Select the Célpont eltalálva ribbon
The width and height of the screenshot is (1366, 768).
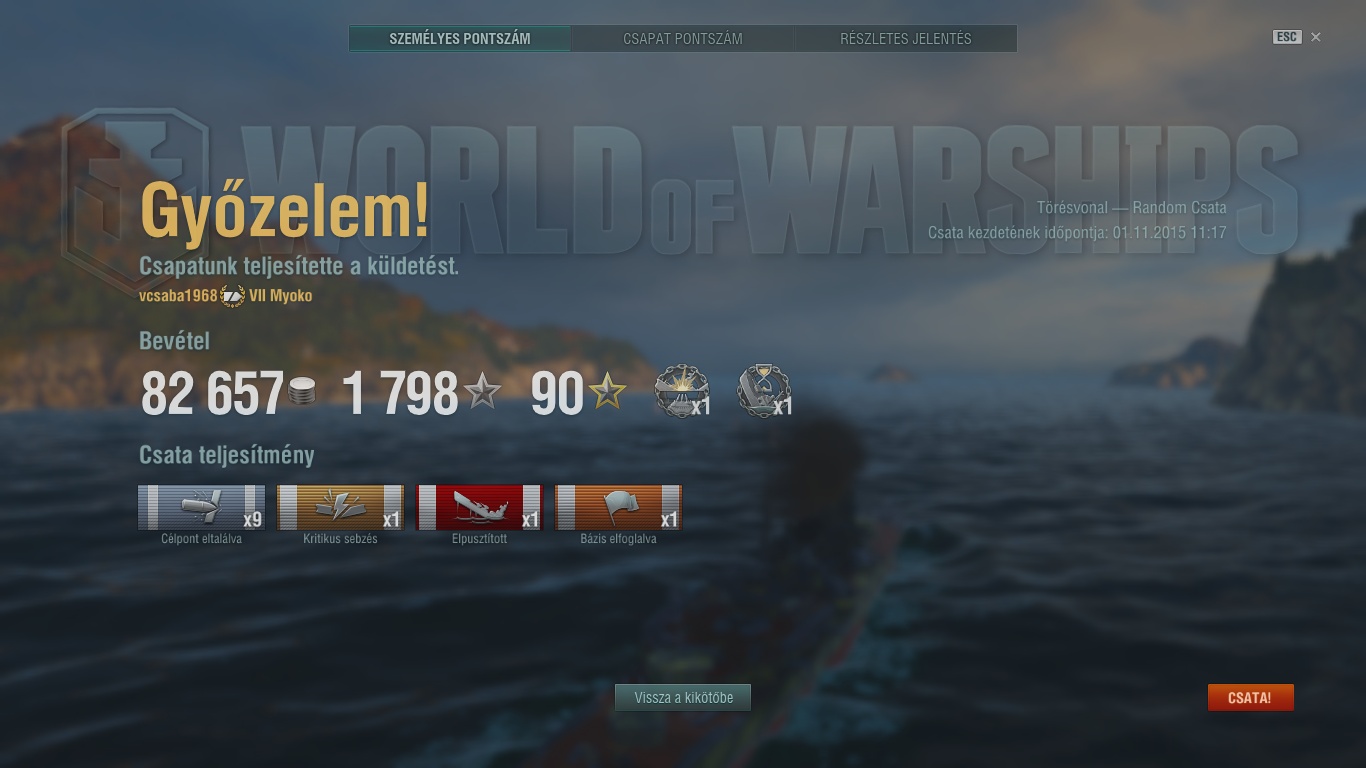click(202, 507)
